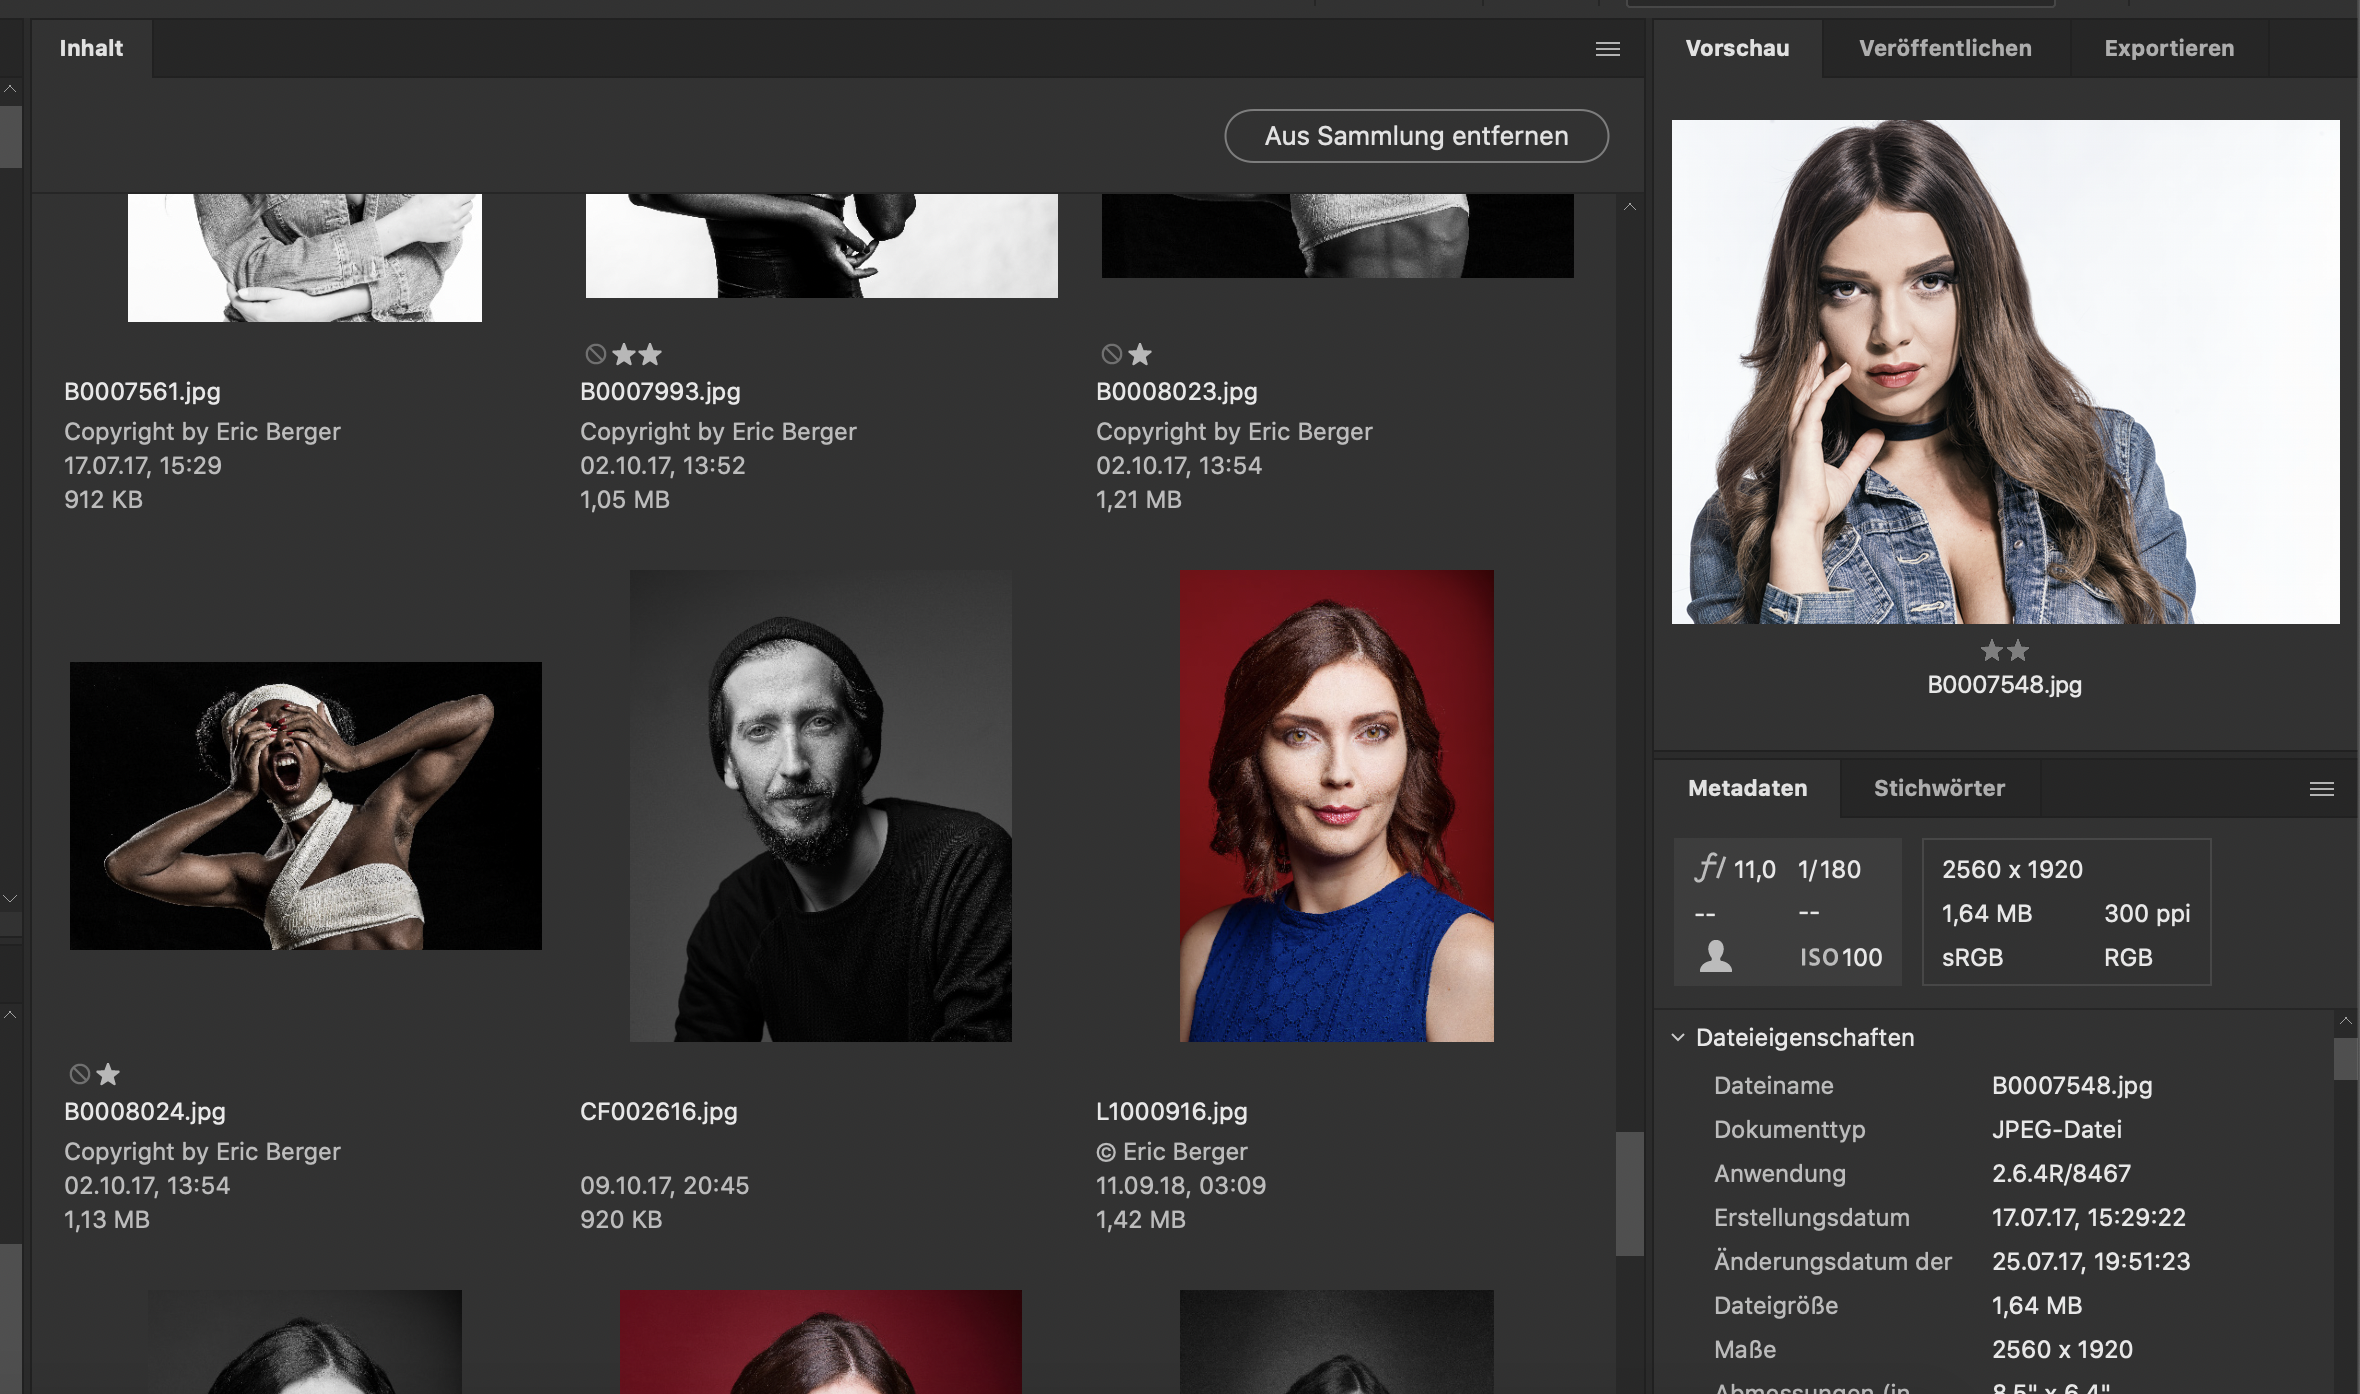This screenshot has height=1394, width=2360.
Task: Click reject icon under B0008024.jpg
Action: pos(79,1074)
